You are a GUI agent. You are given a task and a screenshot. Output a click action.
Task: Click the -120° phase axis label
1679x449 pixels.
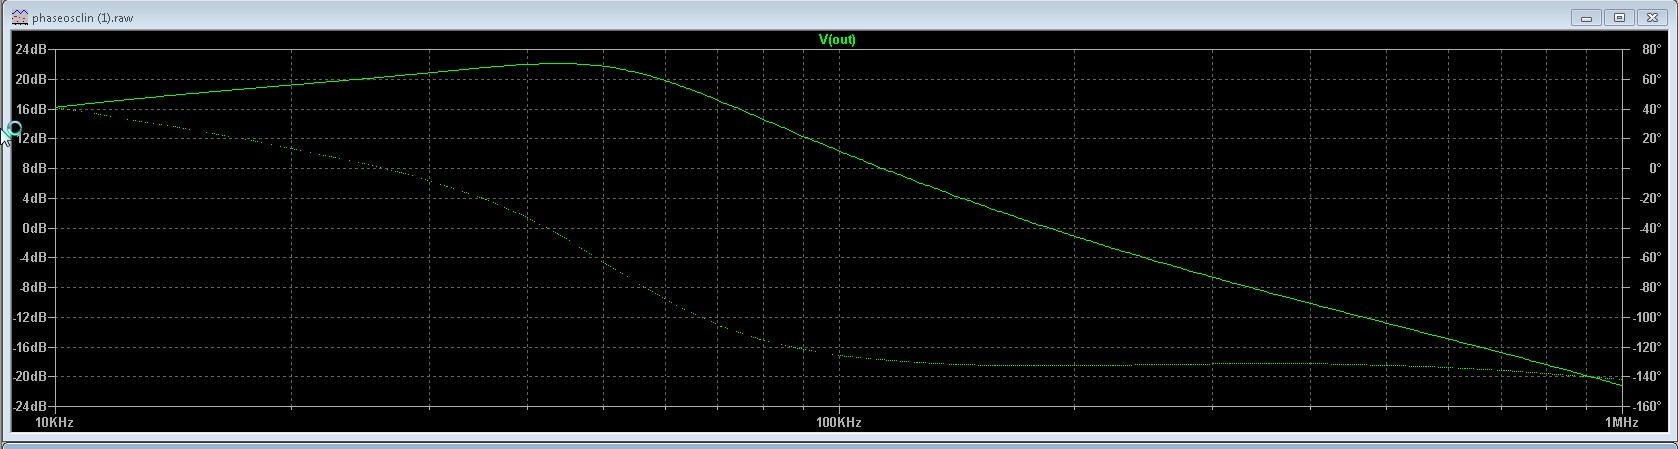coord(1648,347)
